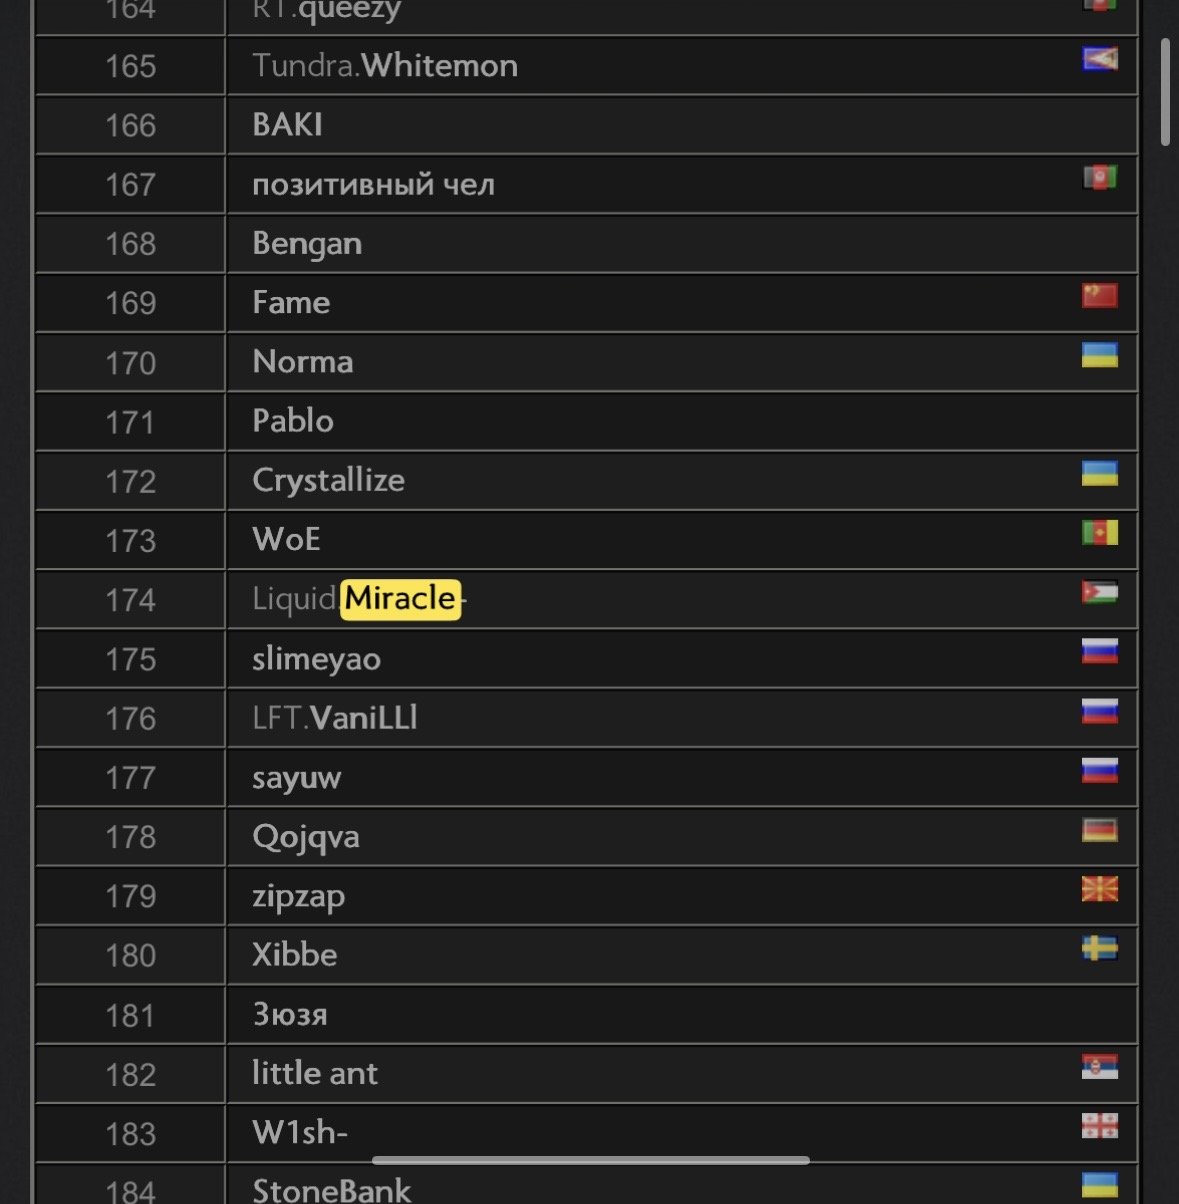Click the flag in Tundra.Whitemon's row

tap(1099, 59)
